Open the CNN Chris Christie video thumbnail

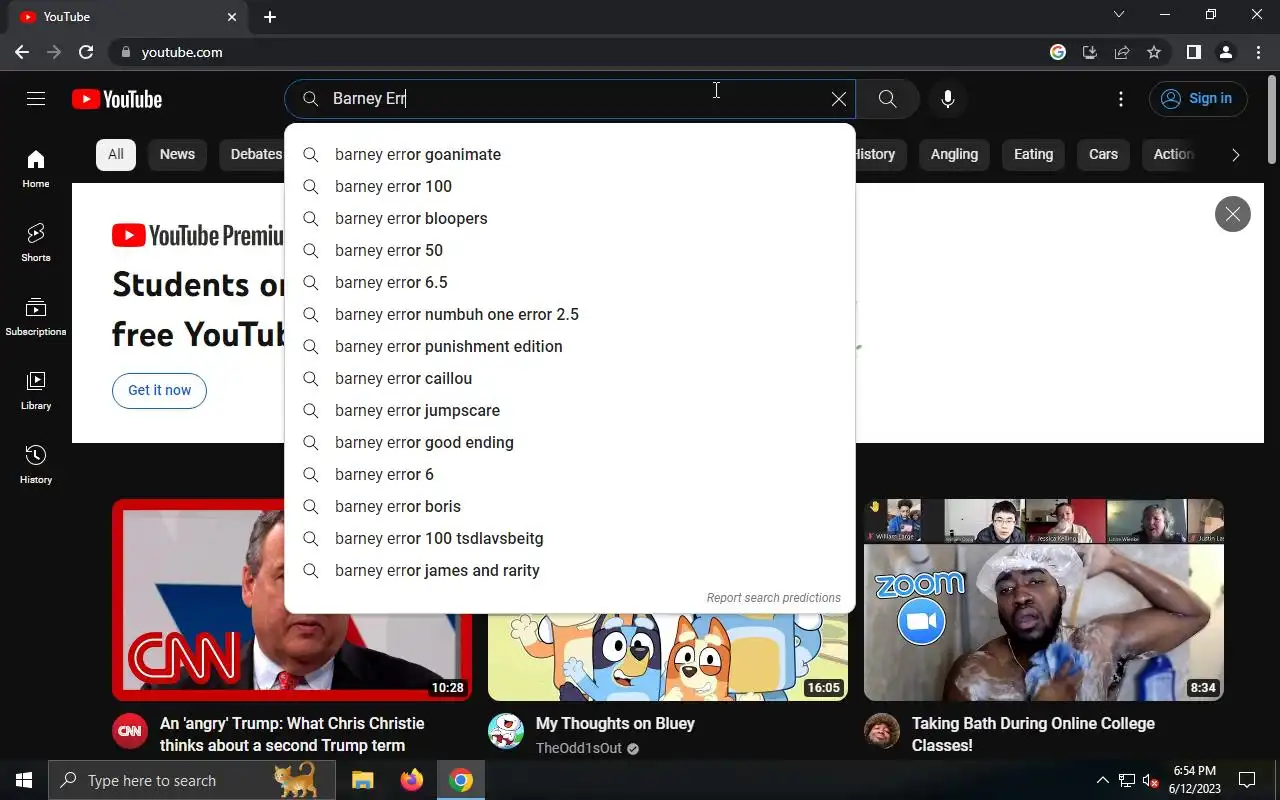(x=198, y=600)
